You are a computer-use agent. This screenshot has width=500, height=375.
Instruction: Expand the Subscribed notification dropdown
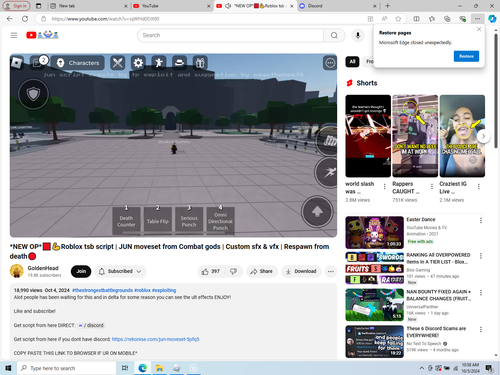(x=120, y=271)
